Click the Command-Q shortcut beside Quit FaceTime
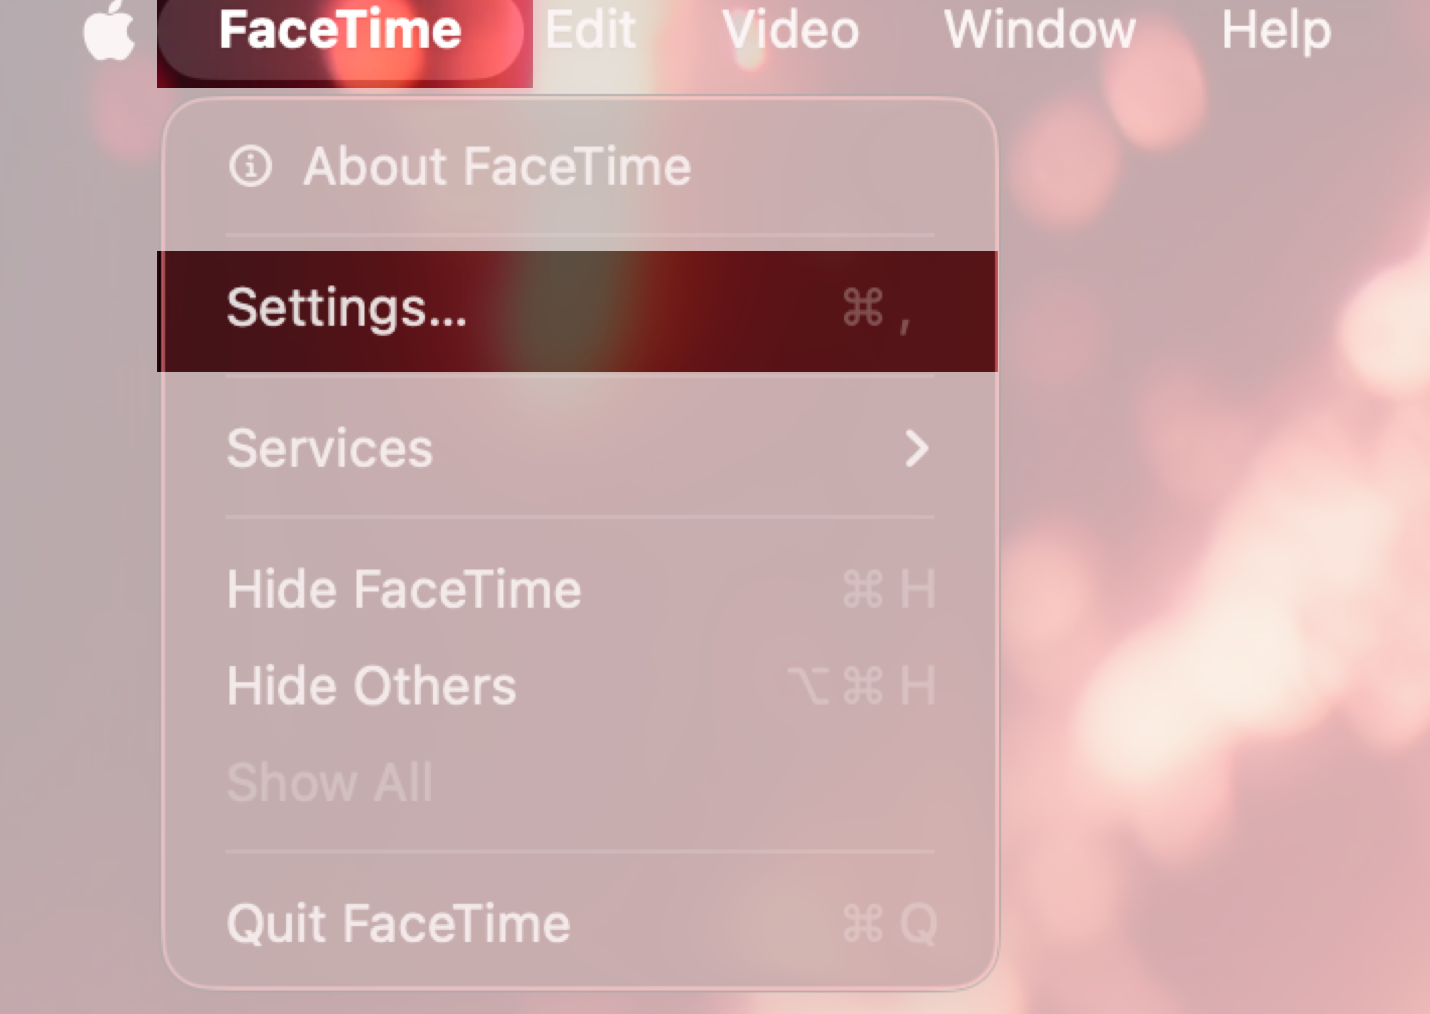This screenshot has height=1014, width=1430. (888, 923)
